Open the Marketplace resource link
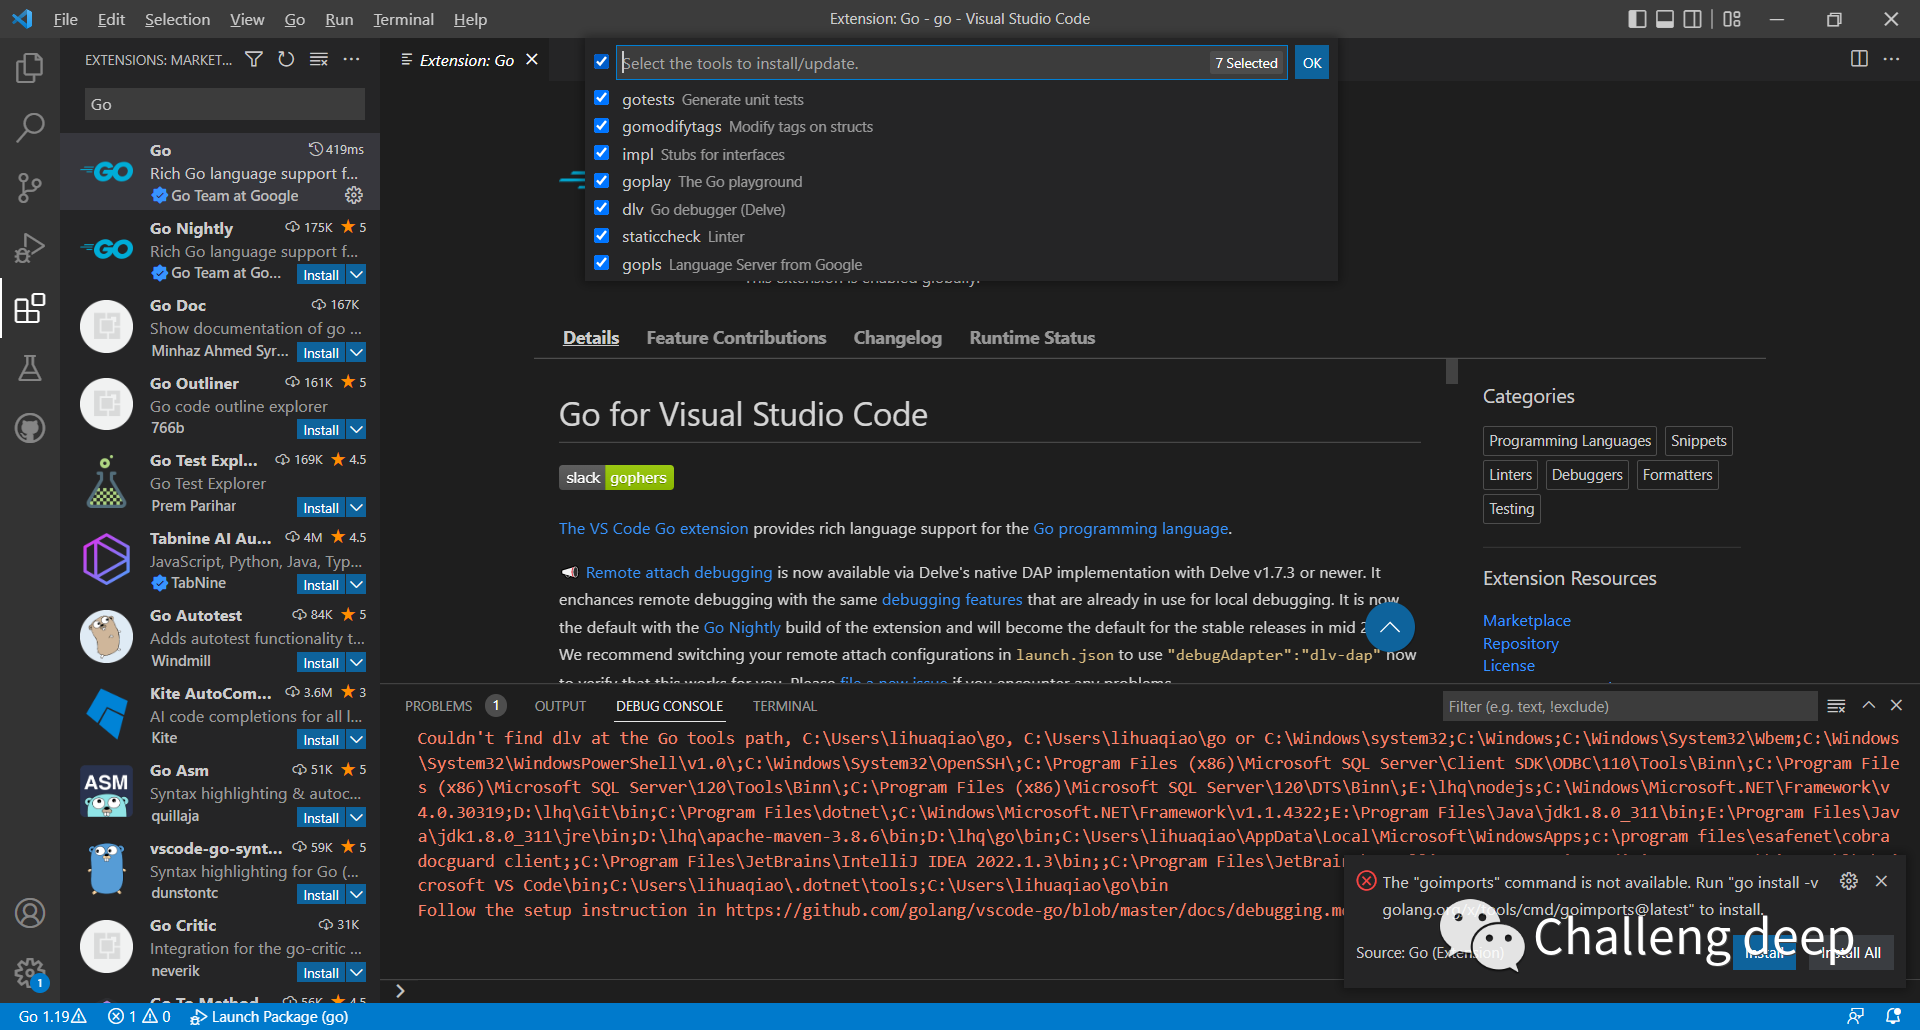Screen dimensions: 1920x1030 (1526, 620)
